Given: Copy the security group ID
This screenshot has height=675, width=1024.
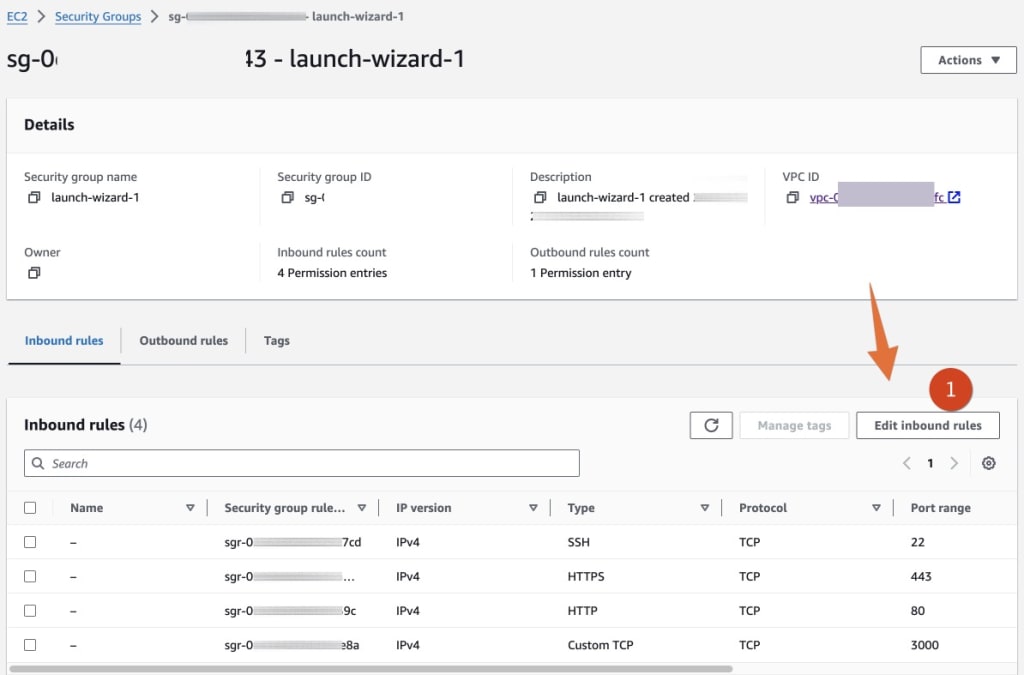Looking at the screenshot, I should pyautogui.click(x=287, y=197).
